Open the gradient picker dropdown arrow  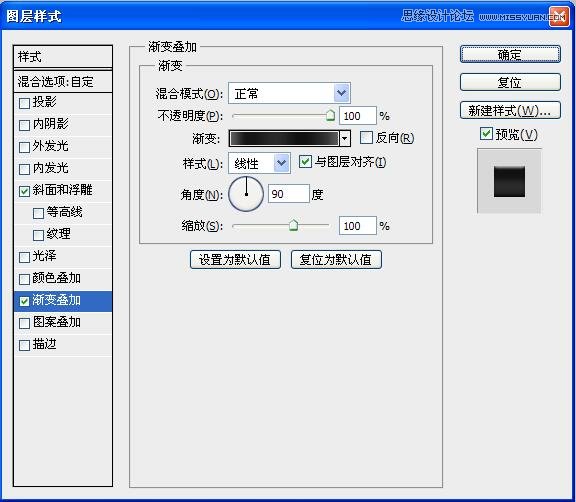pyautogui.click(x=345, y=138)
